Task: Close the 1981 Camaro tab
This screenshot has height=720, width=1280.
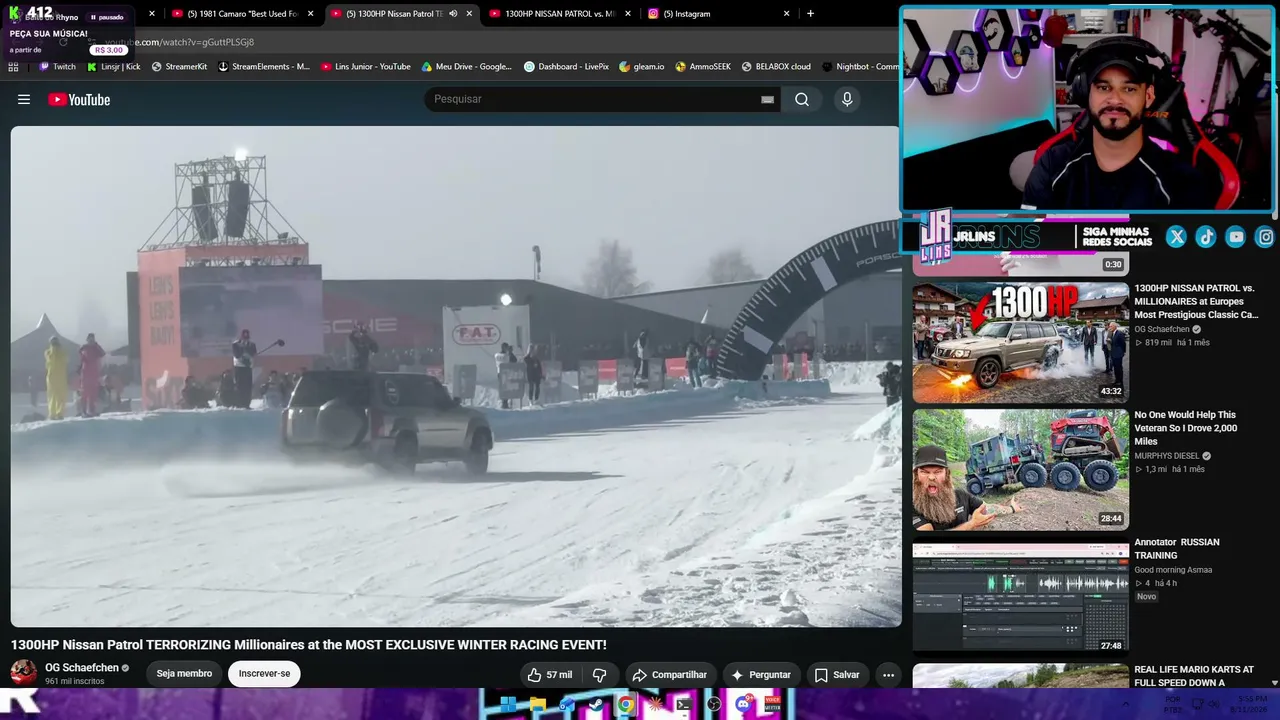Action: click(x=311, y=14)
